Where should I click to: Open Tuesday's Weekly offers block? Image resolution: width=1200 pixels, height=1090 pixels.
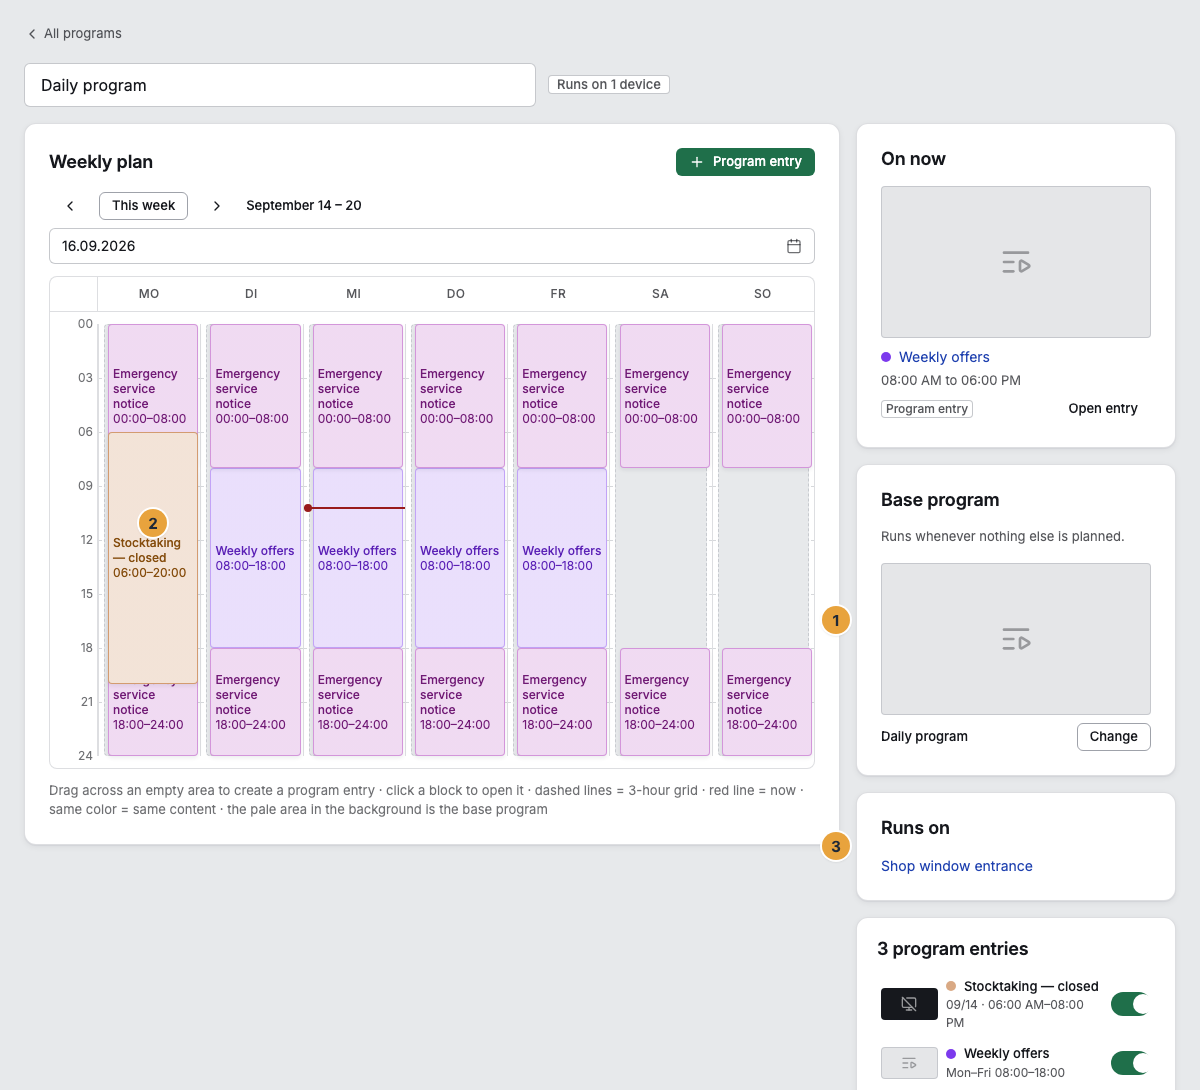click(255, 558)
